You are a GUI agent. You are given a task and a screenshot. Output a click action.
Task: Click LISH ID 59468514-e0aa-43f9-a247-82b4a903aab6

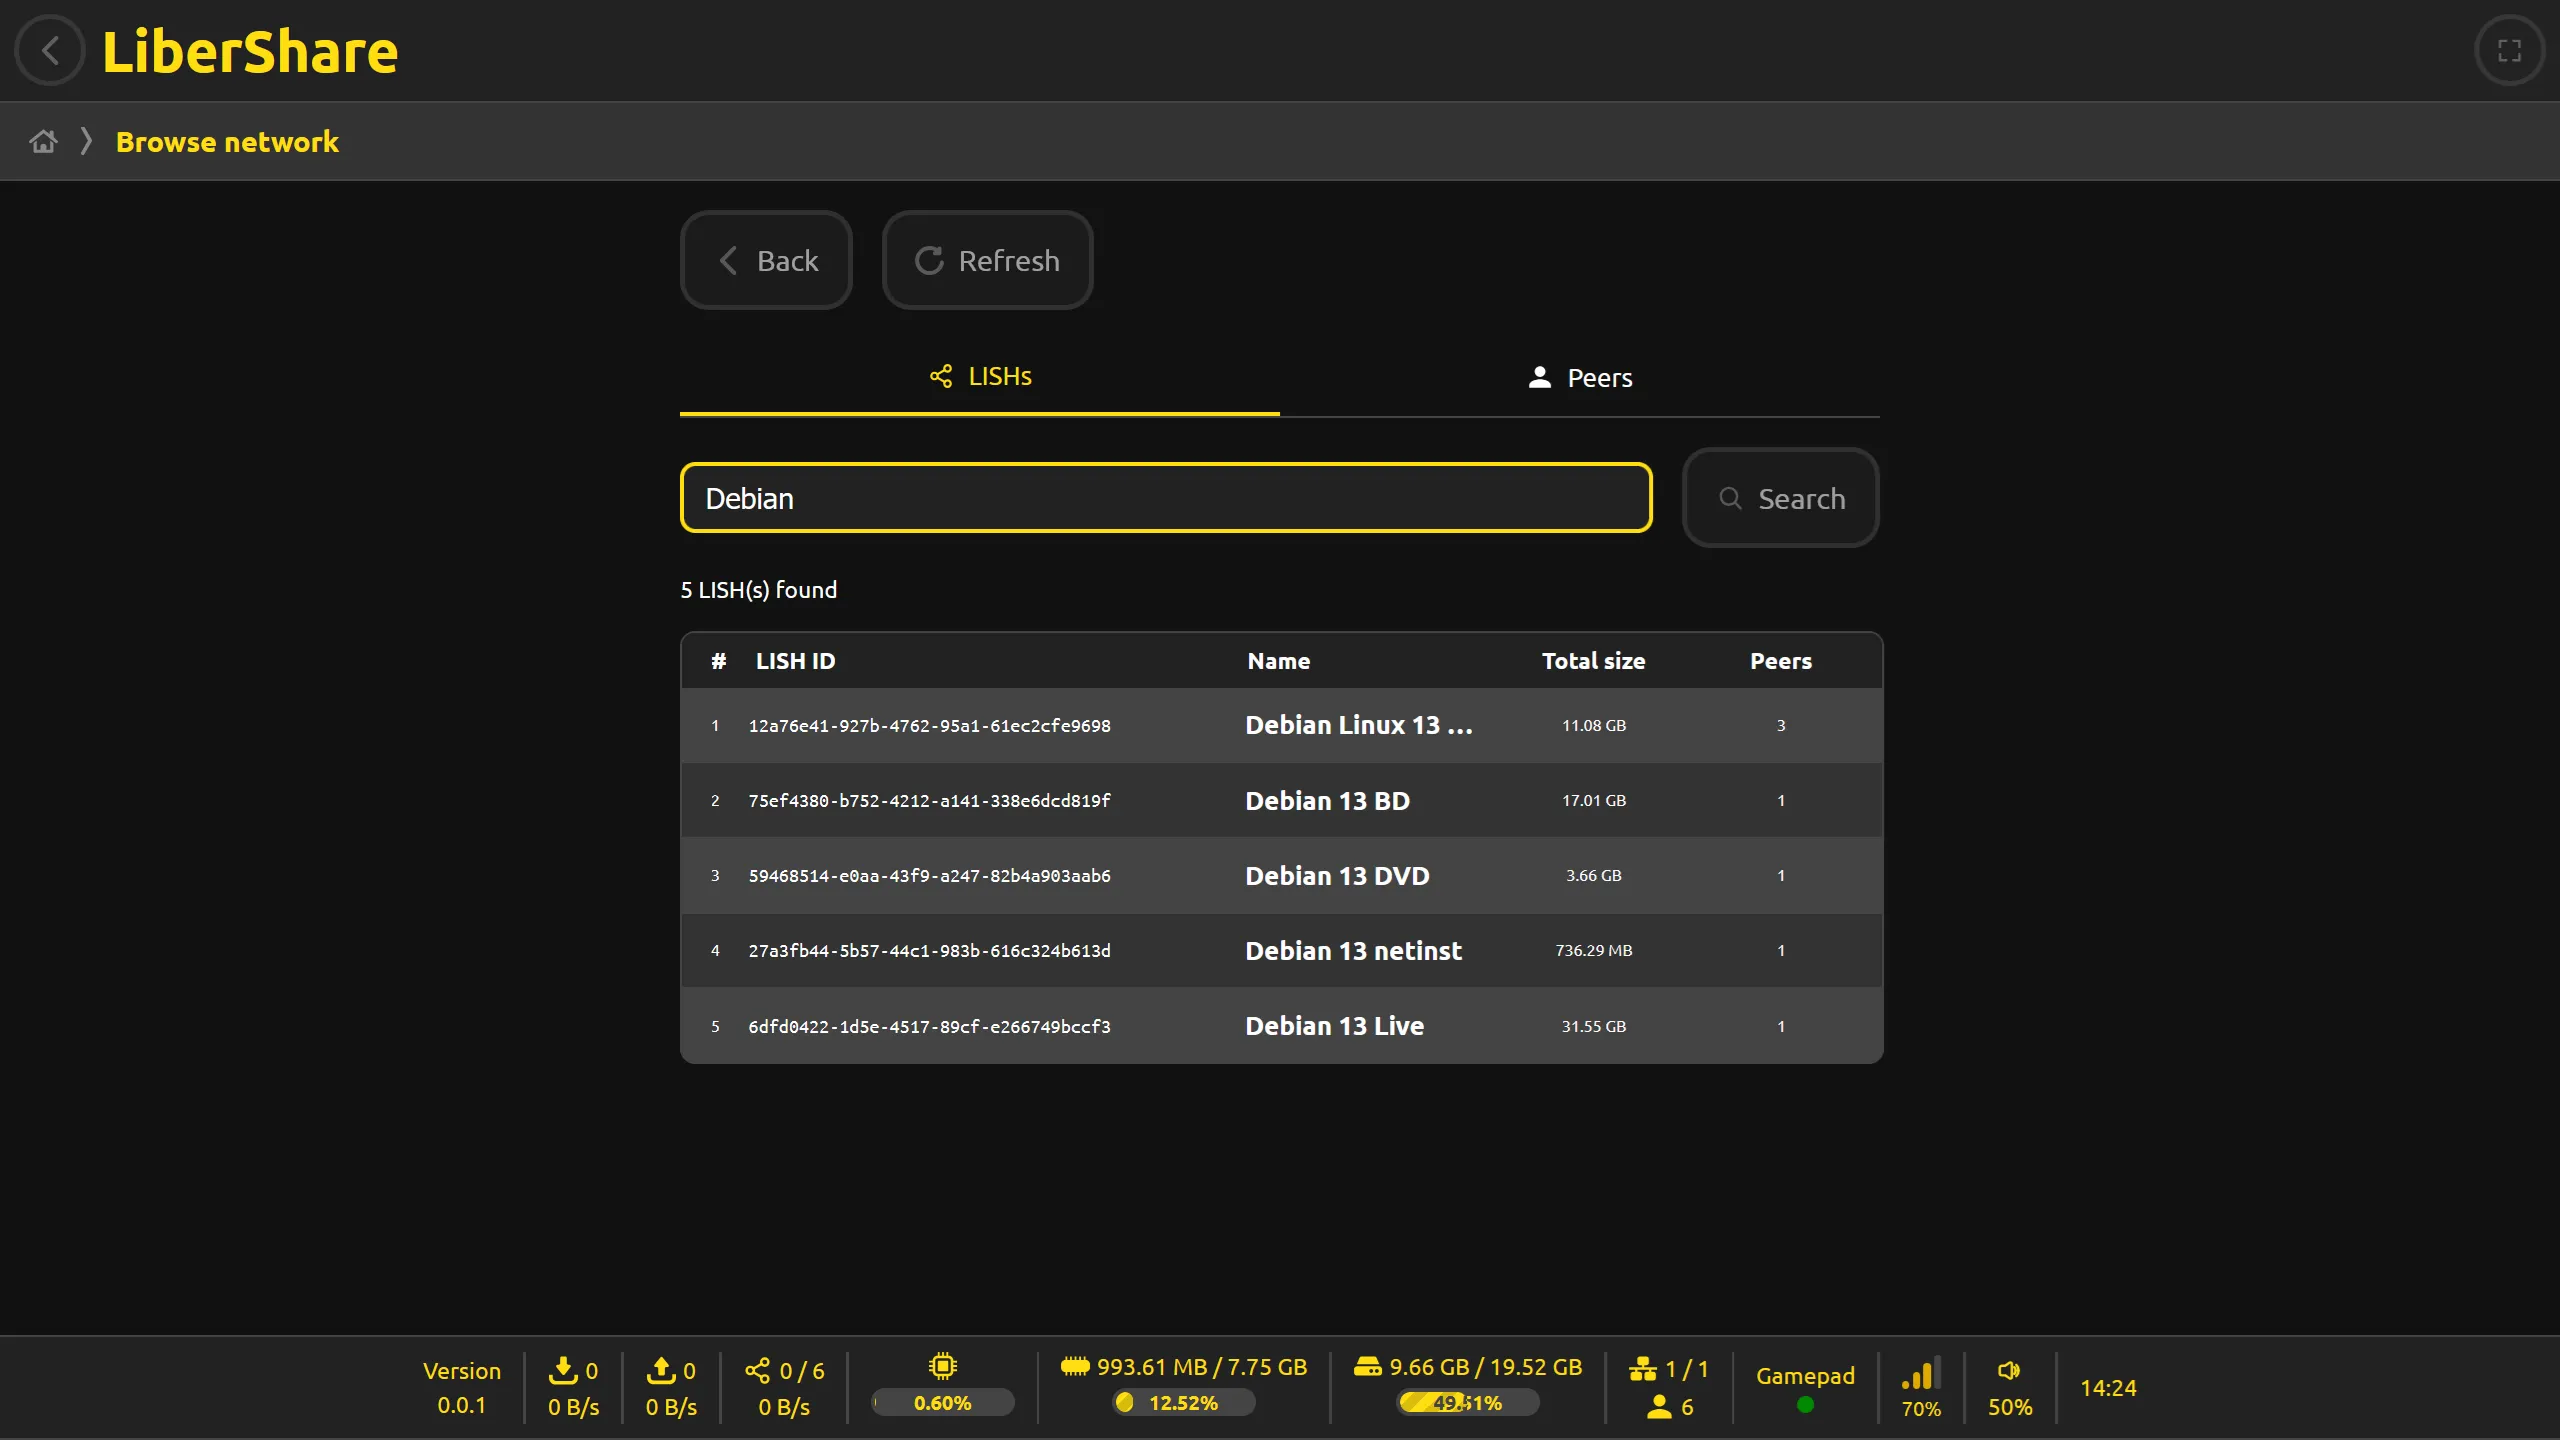coord(929,876)
